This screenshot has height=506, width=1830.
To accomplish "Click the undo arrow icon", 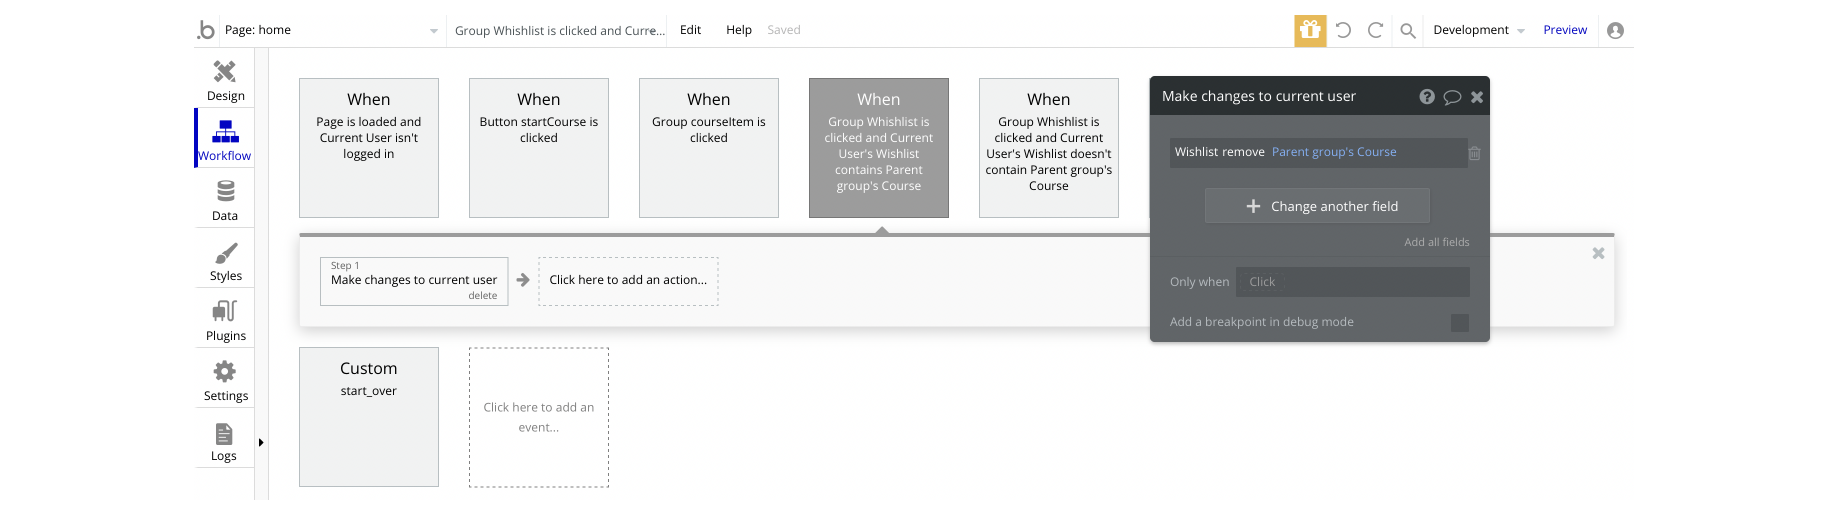I will click(1343, 30).
